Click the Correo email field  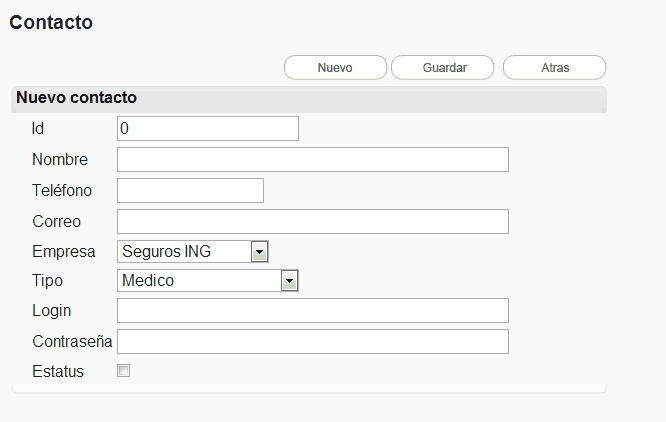[312, 221]
